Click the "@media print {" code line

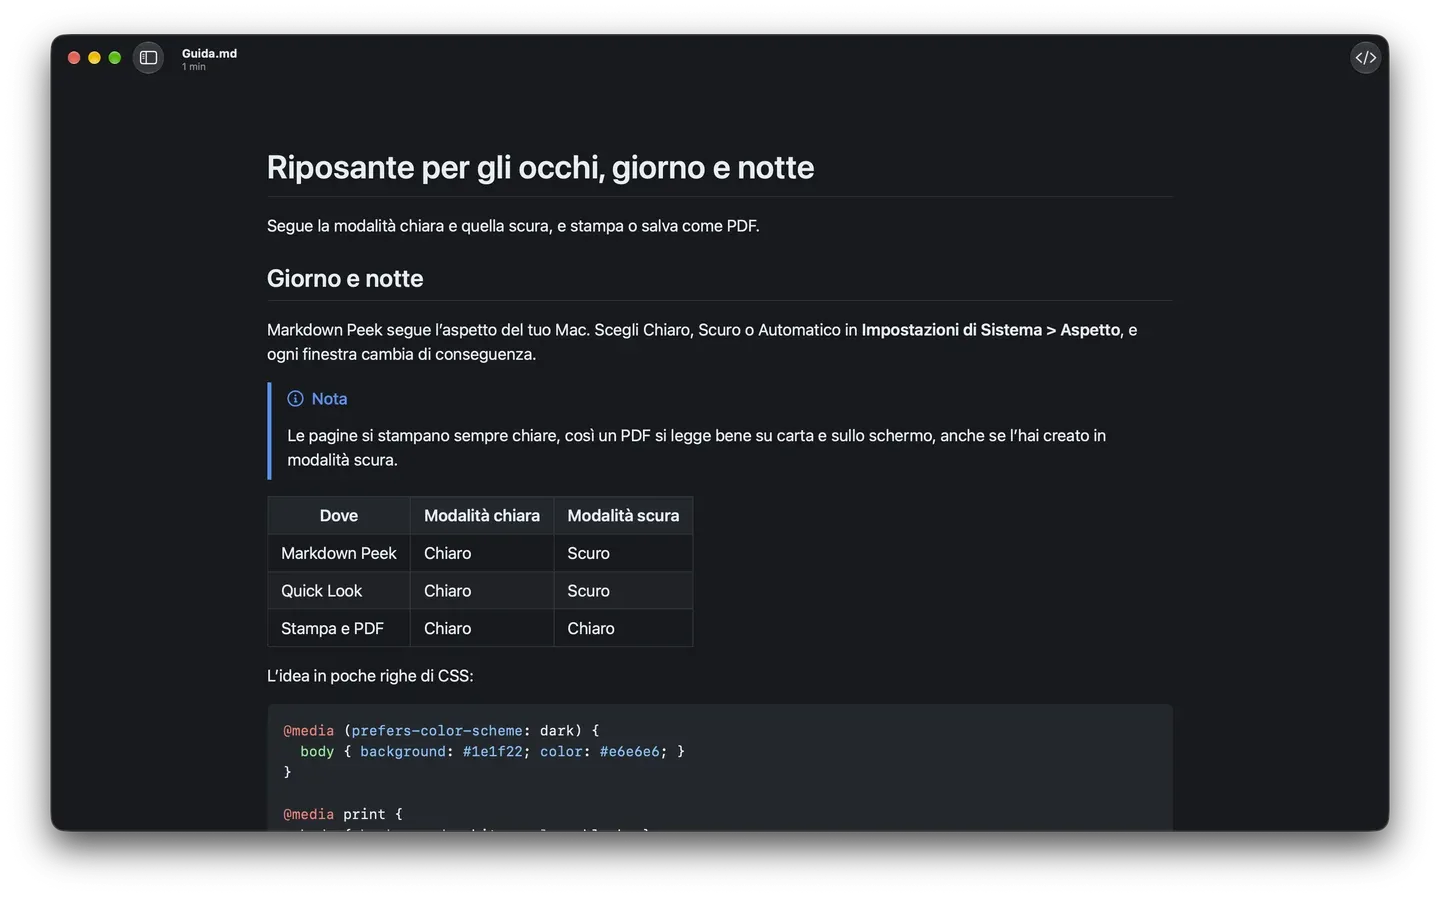tap(343, 815)
